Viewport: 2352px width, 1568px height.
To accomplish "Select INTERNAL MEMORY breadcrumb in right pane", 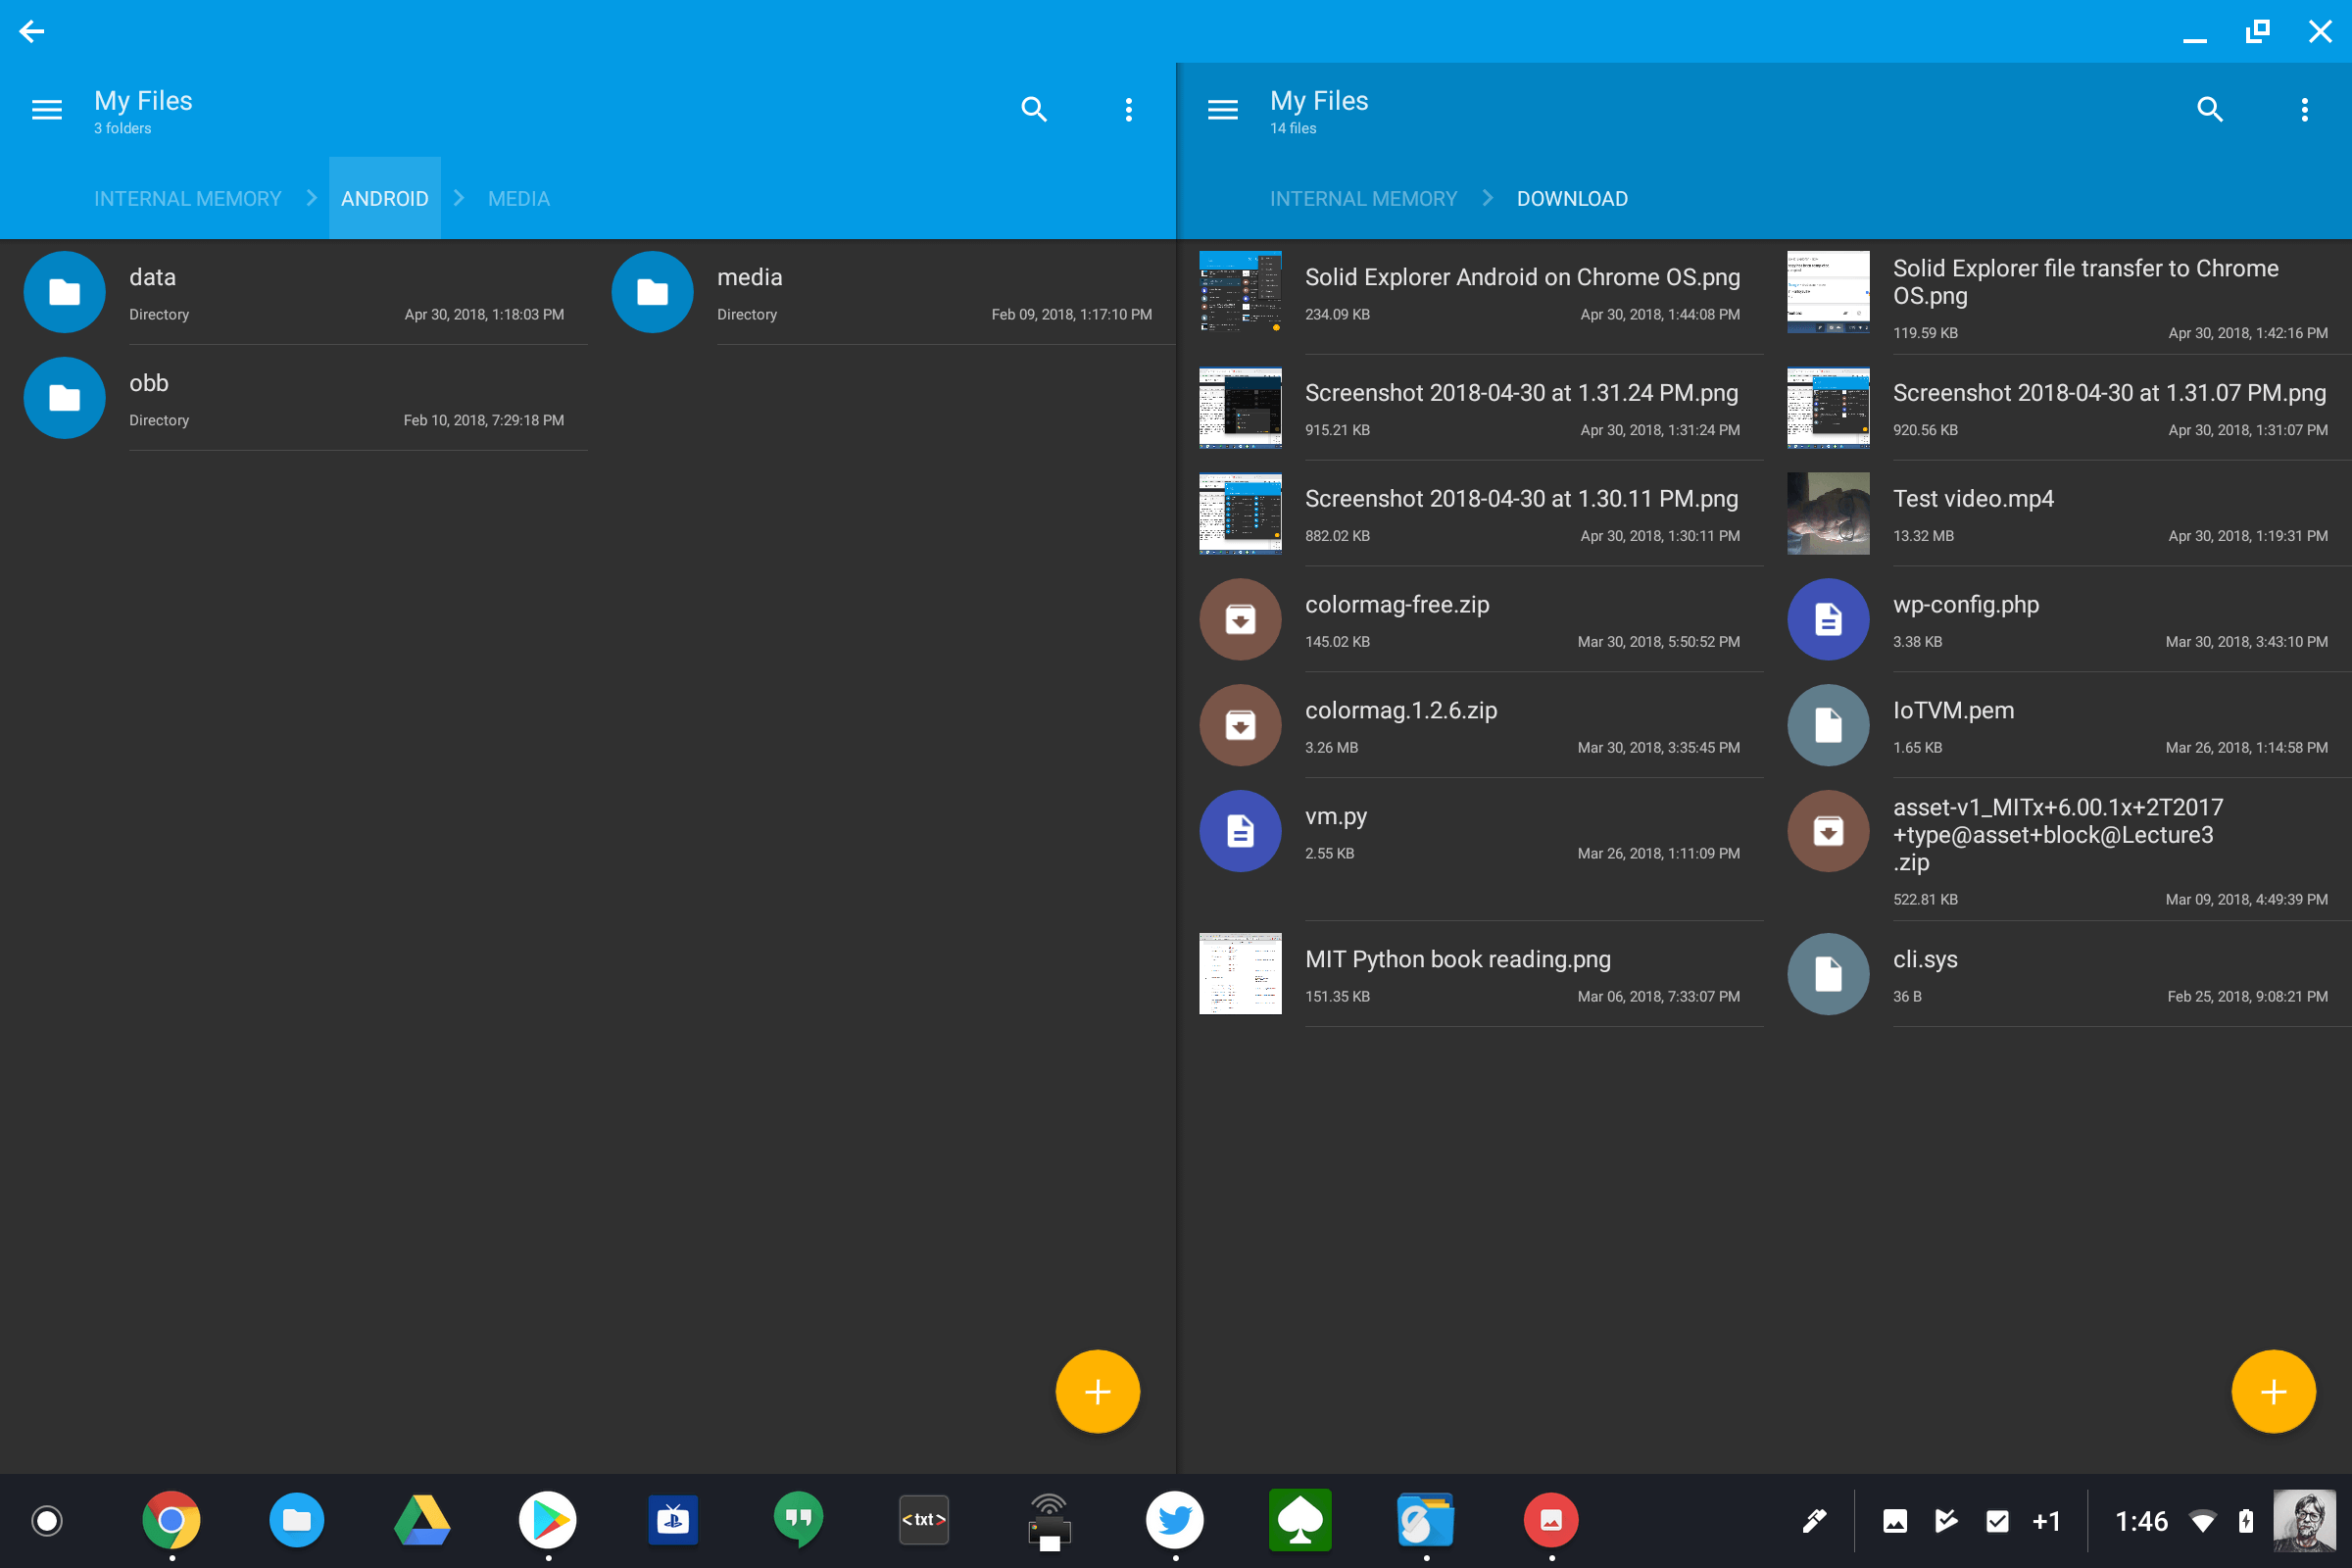I will coord(1364,199).
